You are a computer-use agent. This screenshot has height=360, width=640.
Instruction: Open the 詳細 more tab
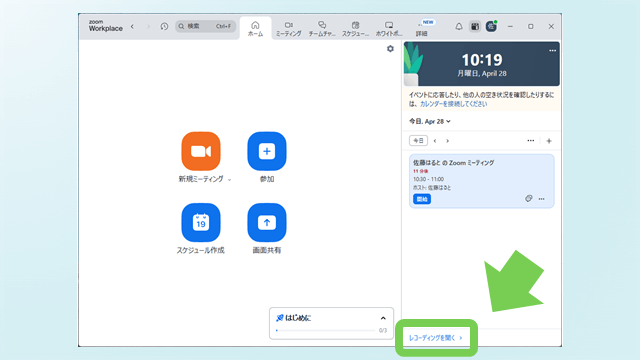tap(422, 29)
